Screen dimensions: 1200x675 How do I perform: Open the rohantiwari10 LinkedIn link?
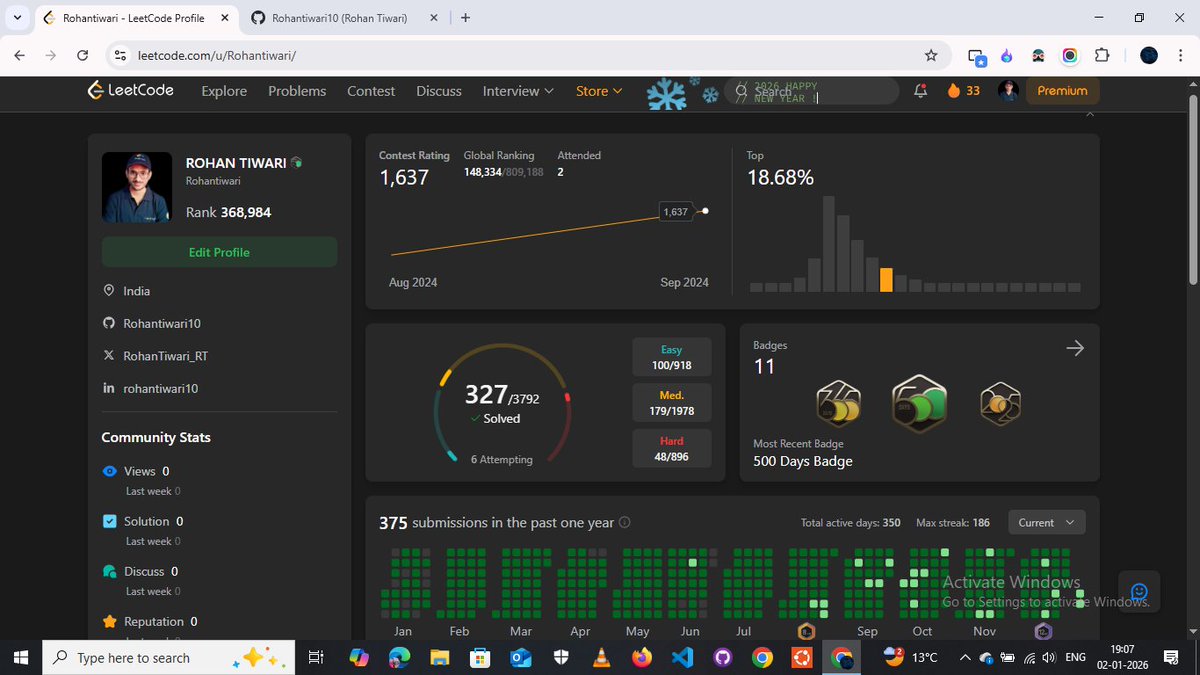click(x=161, y=388)
